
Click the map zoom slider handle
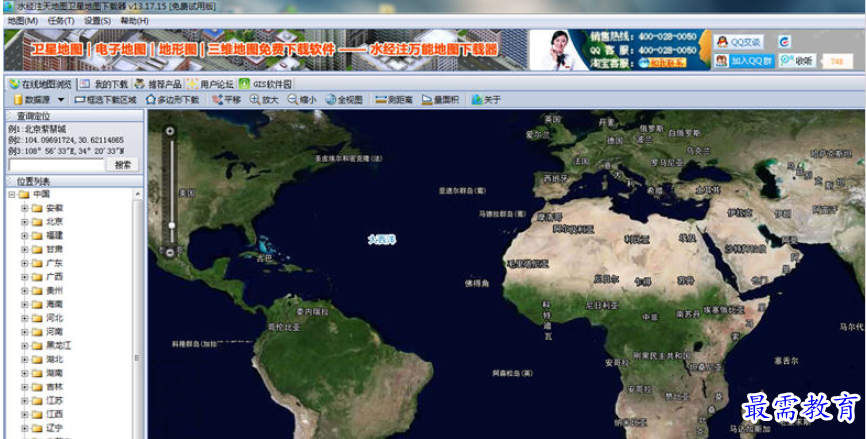[172, 225]
